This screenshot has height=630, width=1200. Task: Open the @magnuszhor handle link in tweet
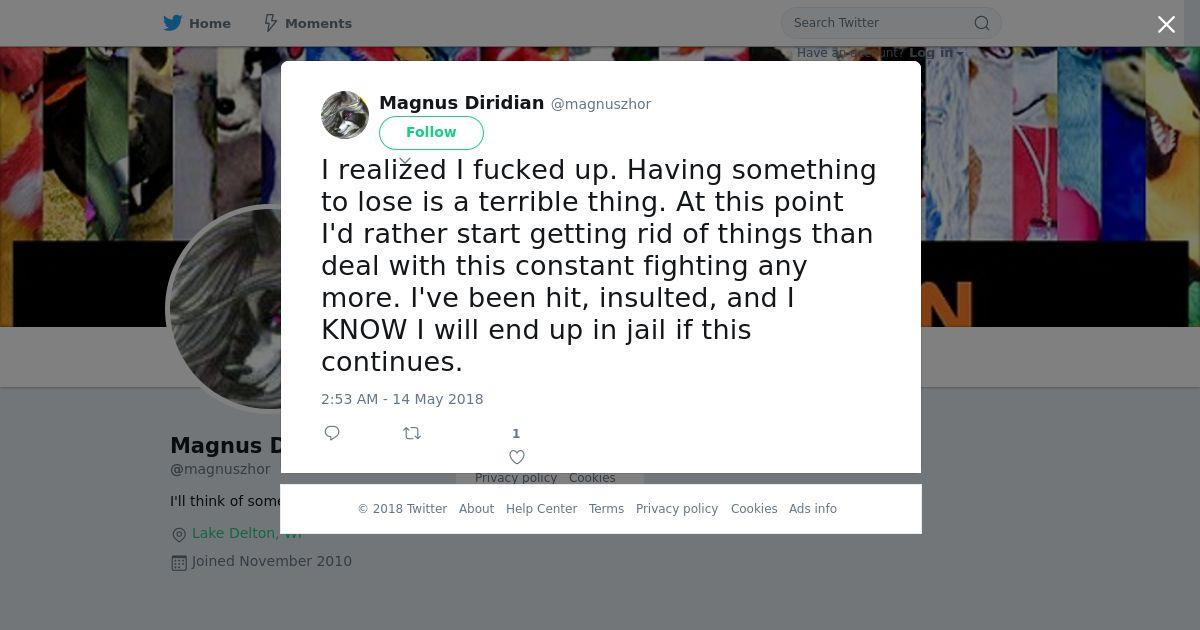point(601,104)
